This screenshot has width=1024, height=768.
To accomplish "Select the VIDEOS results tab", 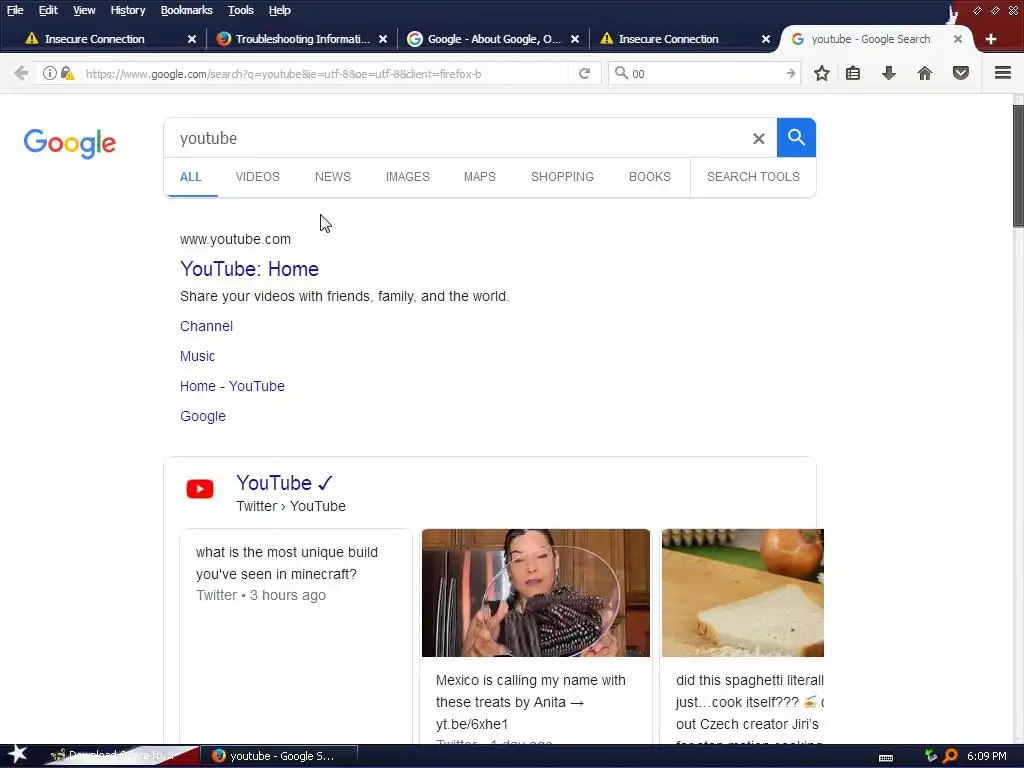I will point(257,177).
